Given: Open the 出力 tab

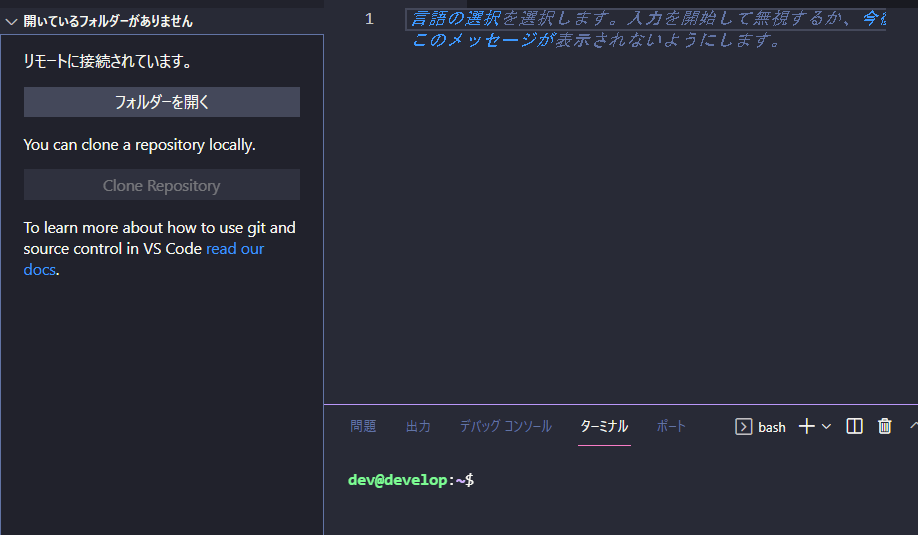Looking at the screenshot, I should [418, 427].
